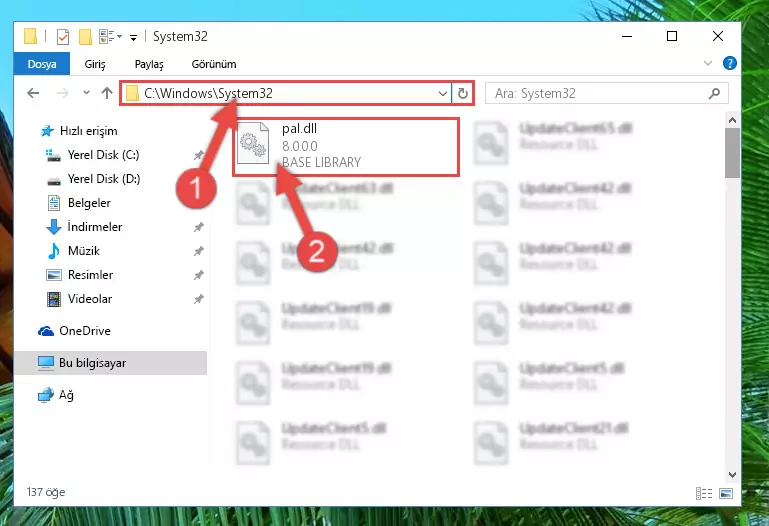The width and height of the screenshot is (769, 526).
Task: Open Resimler folder in sidebar
Action: pos(90,275)
